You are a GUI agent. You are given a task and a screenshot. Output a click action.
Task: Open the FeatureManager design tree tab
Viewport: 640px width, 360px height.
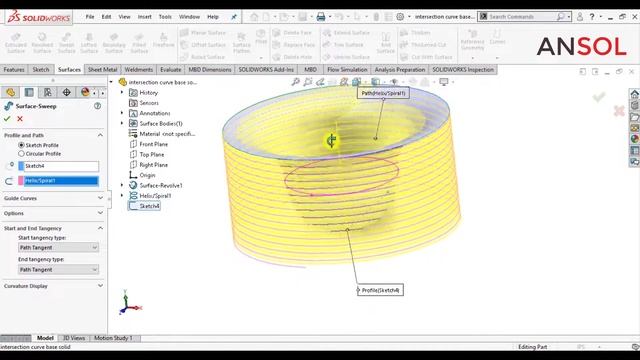(x=11, y=92)
